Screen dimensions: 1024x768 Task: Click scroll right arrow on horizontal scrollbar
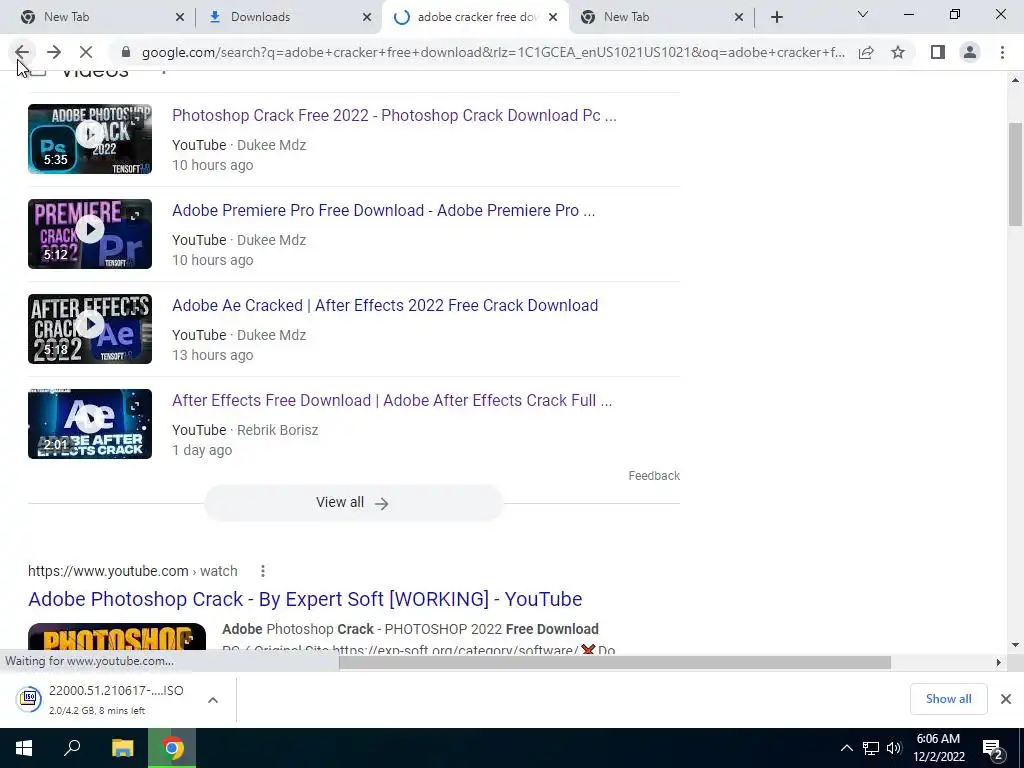[998, 663]
